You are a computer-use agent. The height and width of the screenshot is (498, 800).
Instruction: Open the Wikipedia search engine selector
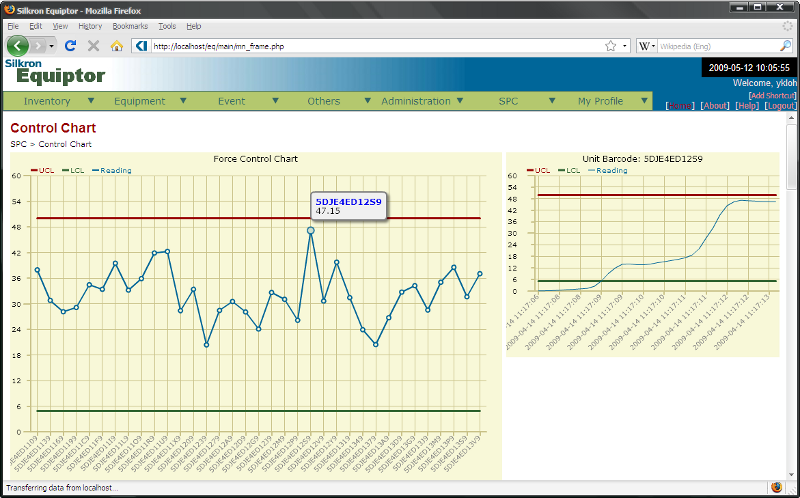[x=646, y=46]
